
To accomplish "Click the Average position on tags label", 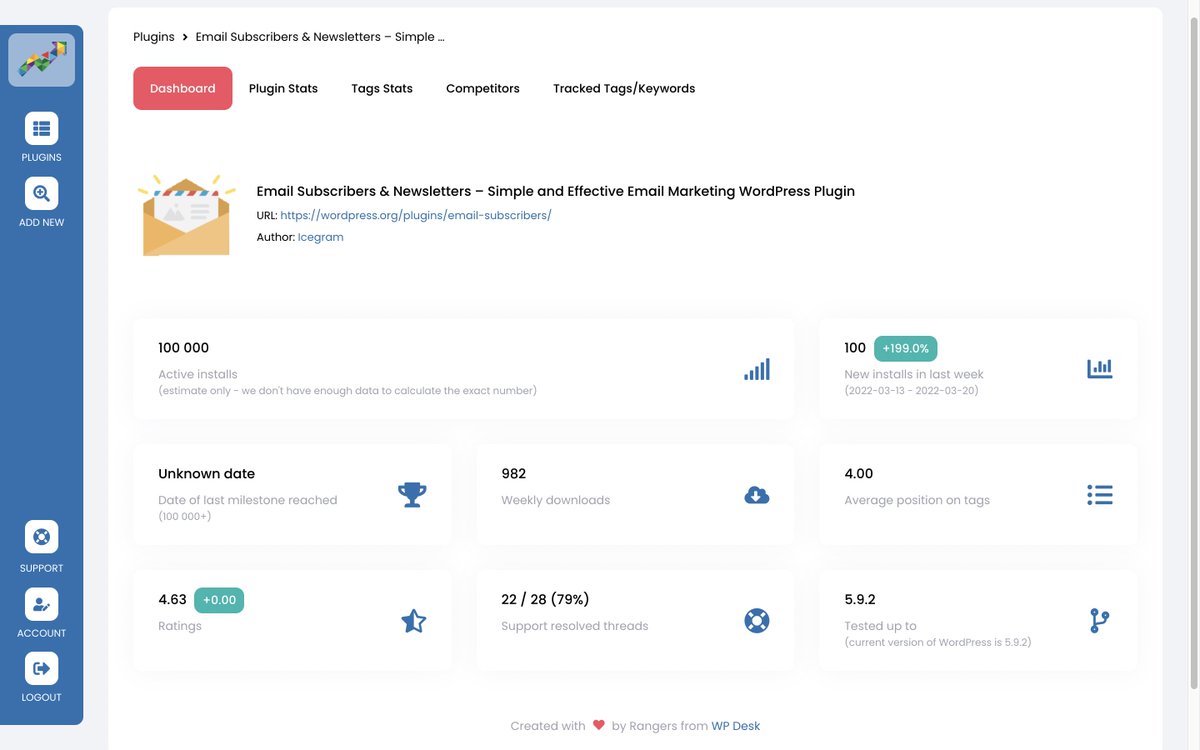I will tap(917, 500).
